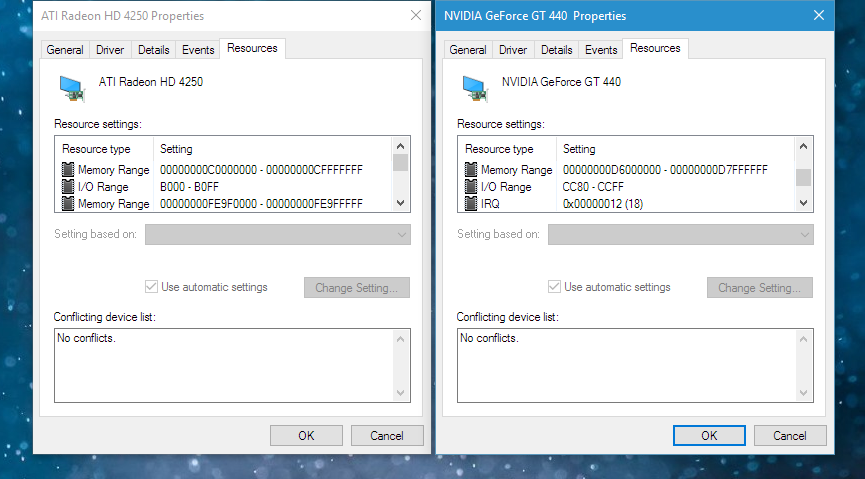
Task: Toggle Use automatic settings in NVIDIA GeForce window
Action: [554, 286]
